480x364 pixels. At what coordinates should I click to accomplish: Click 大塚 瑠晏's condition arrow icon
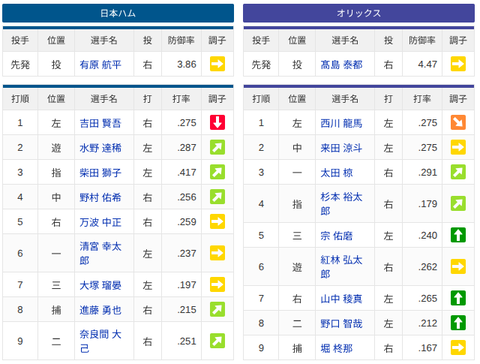(217, 285)
